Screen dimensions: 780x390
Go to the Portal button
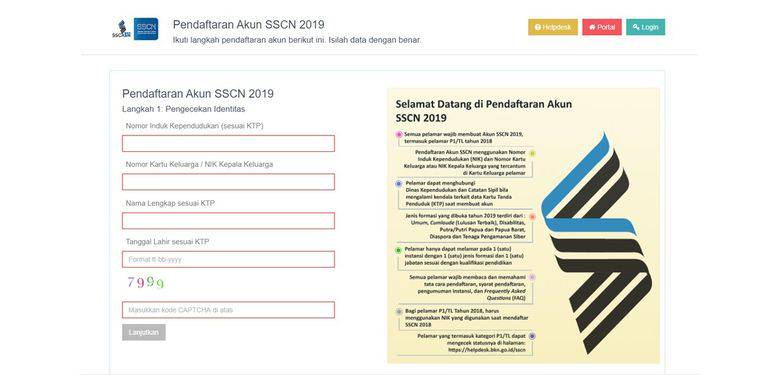click(602, 27)
